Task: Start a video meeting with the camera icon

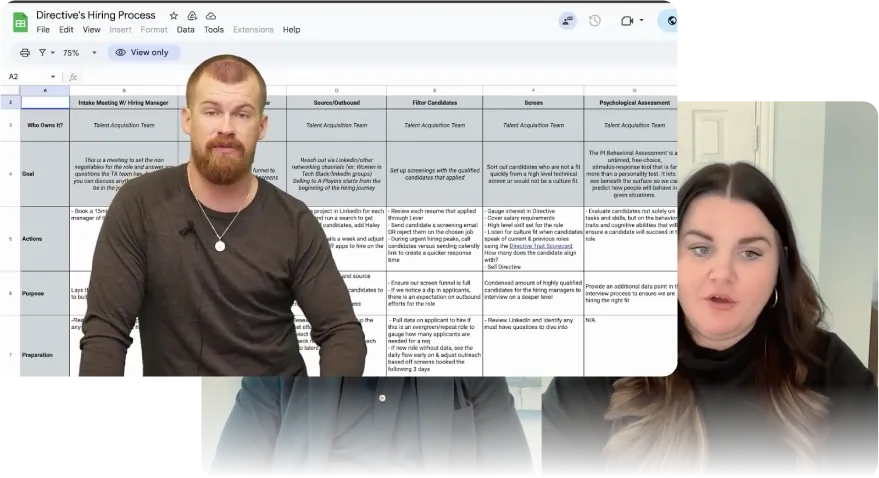Action: click(x=627, y=21)
